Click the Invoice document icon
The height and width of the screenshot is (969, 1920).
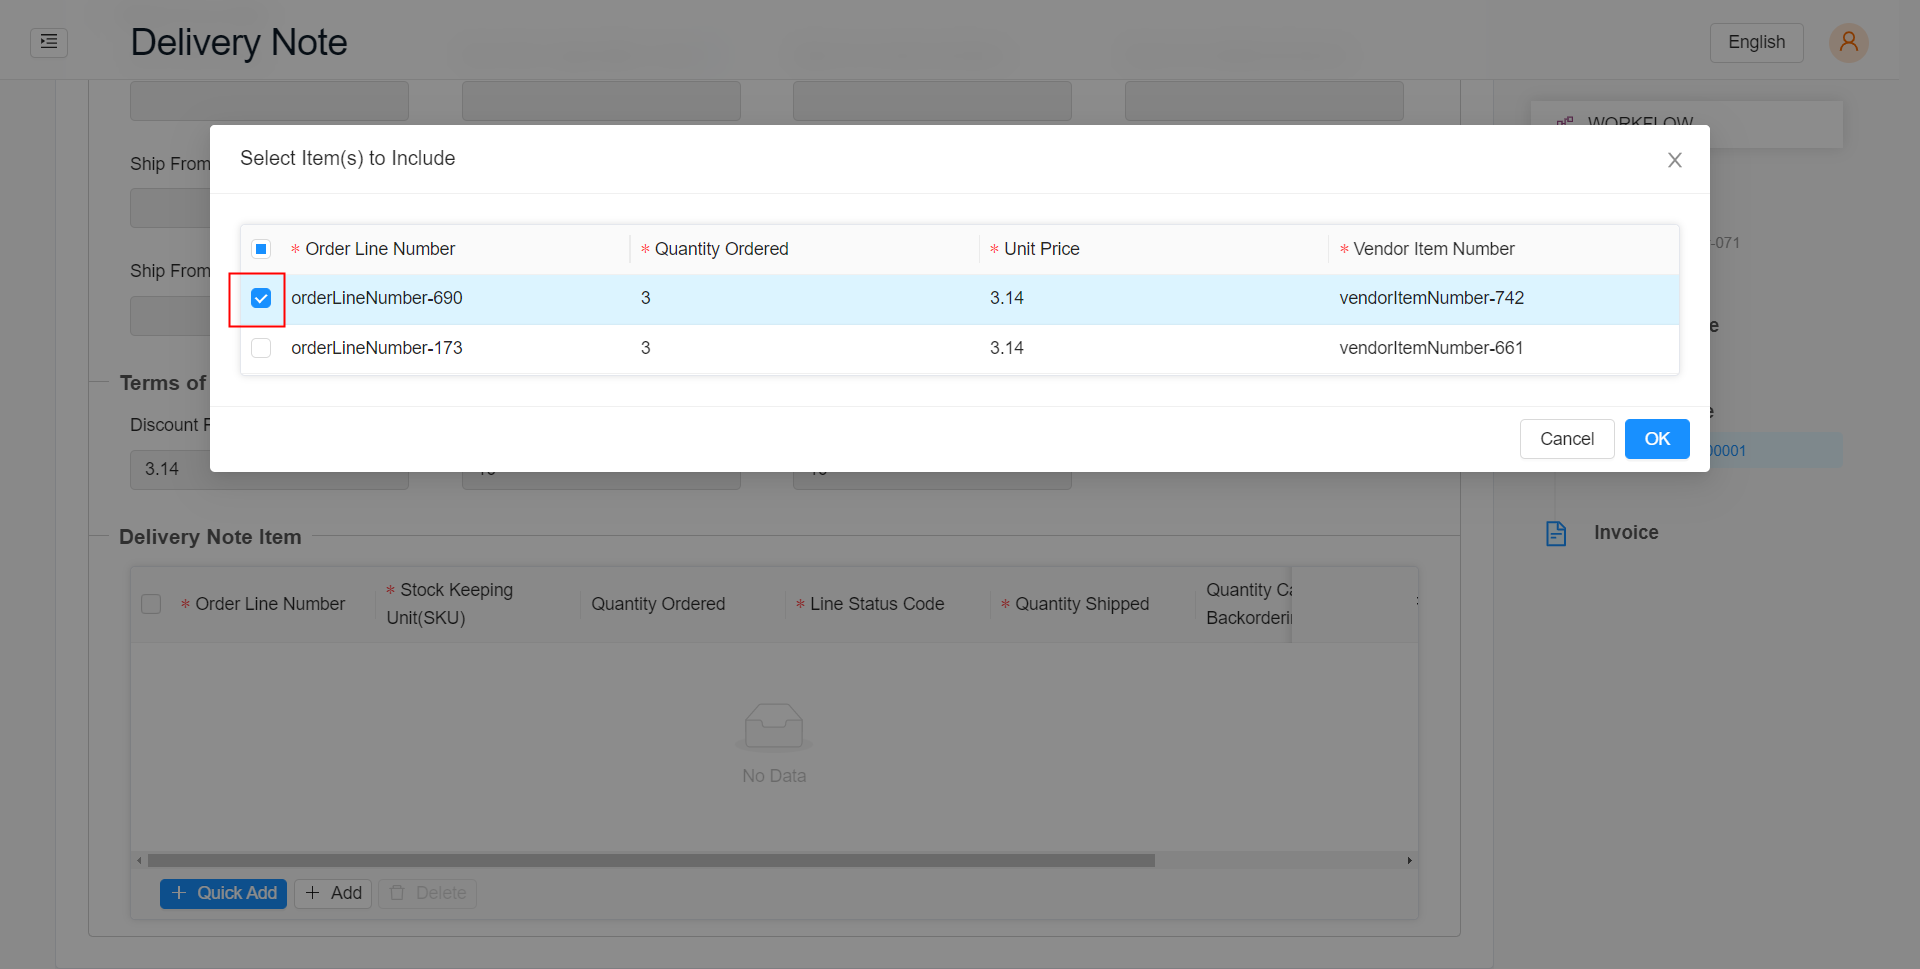pyautogui.click(x=1556, y=533)
